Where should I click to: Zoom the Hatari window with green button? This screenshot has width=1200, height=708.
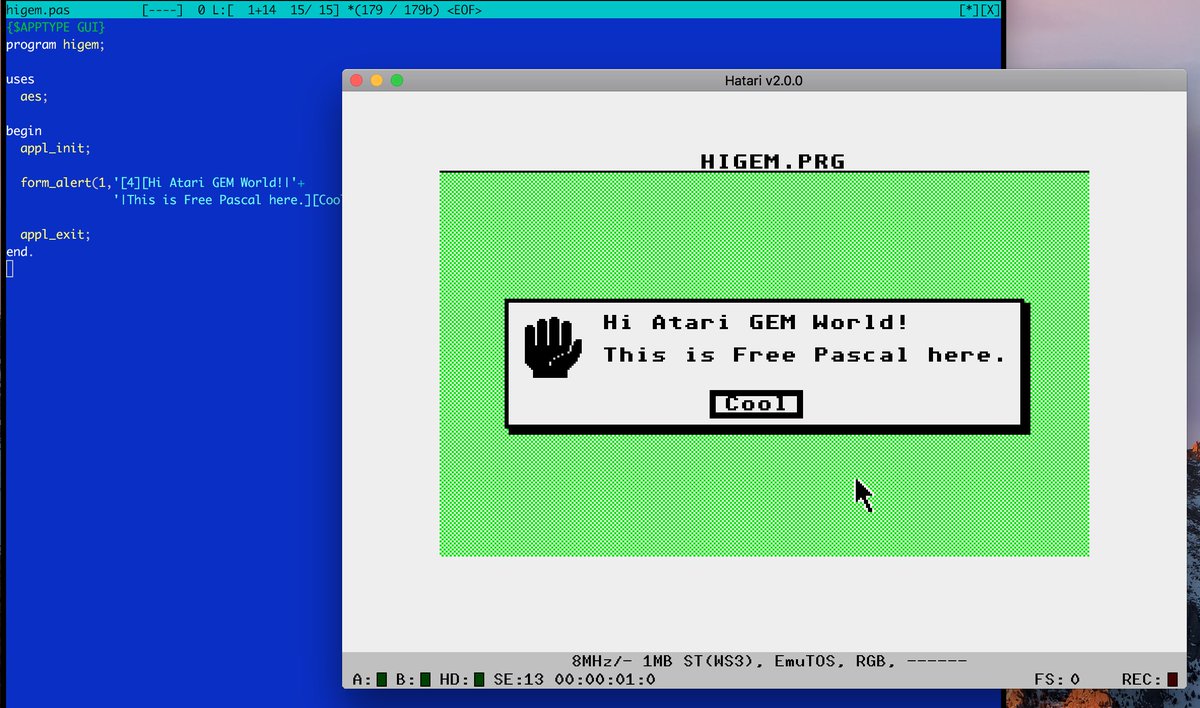397,80
